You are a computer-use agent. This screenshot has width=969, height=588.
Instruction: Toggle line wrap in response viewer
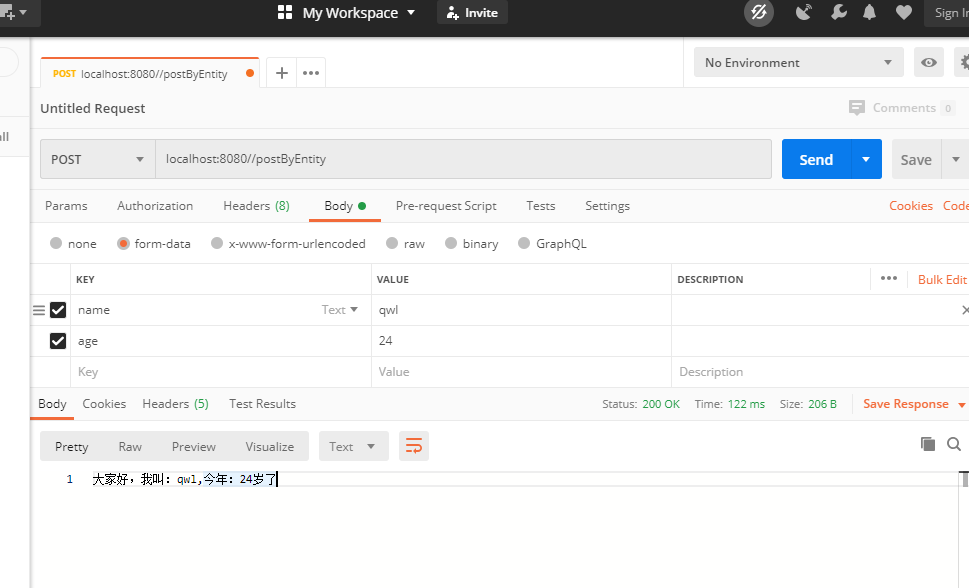(x=413, y=446)
